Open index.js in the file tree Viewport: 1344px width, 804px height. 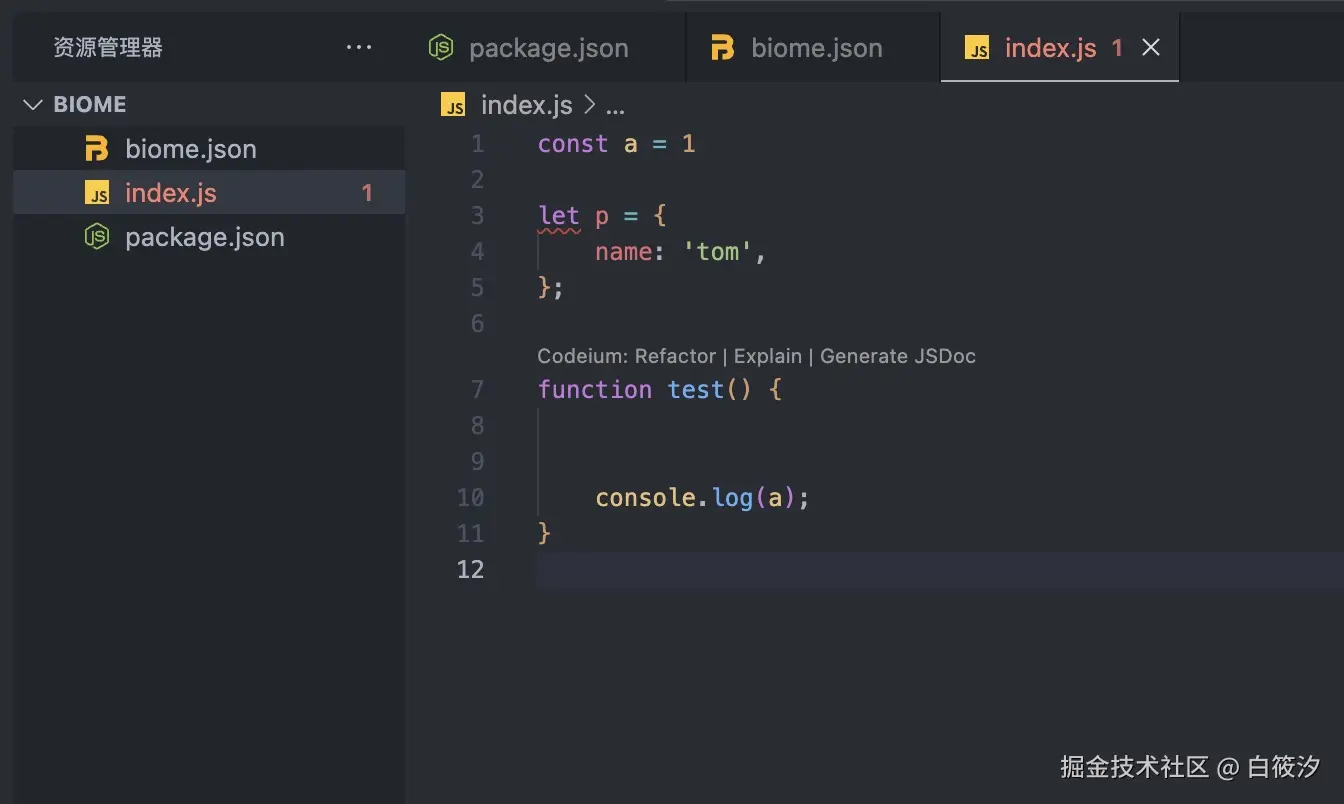[x=209, y=193]
